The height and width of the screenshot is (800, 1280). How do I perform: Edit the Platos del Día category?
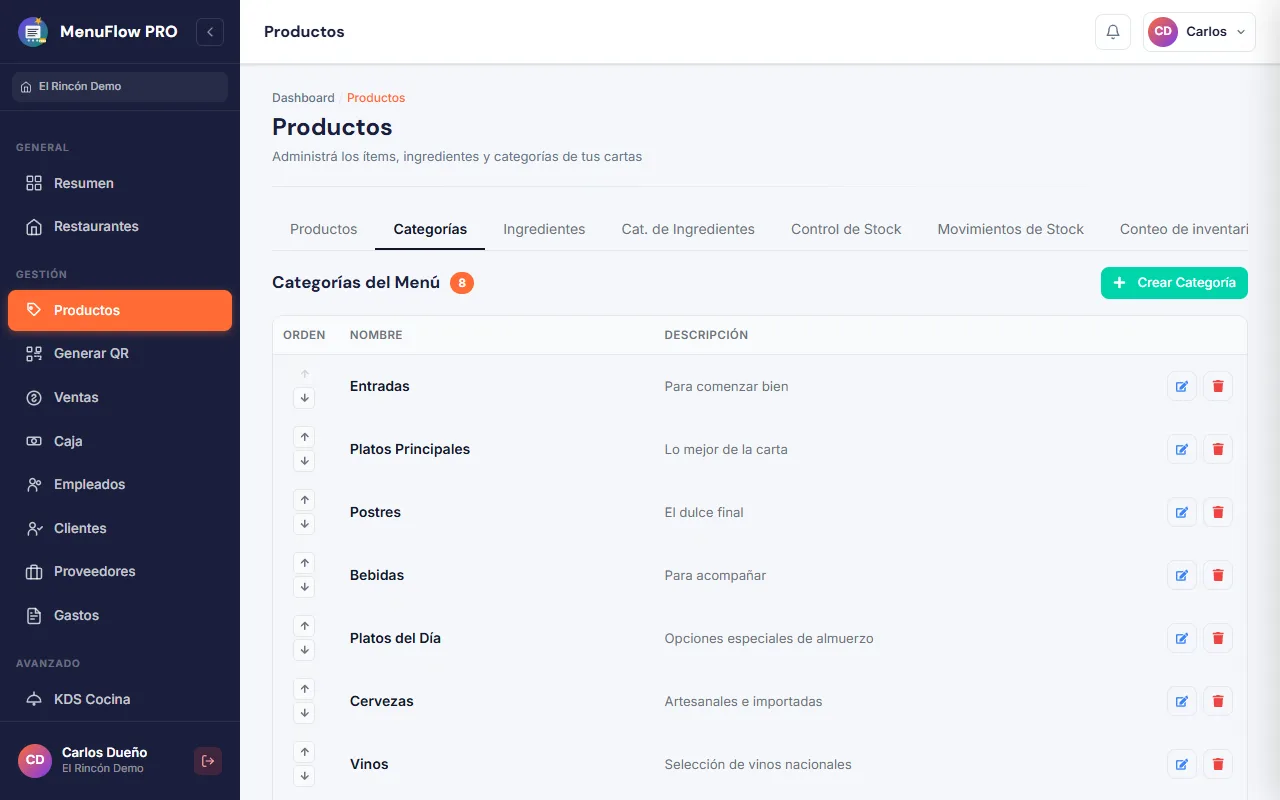pos(1182,638)
